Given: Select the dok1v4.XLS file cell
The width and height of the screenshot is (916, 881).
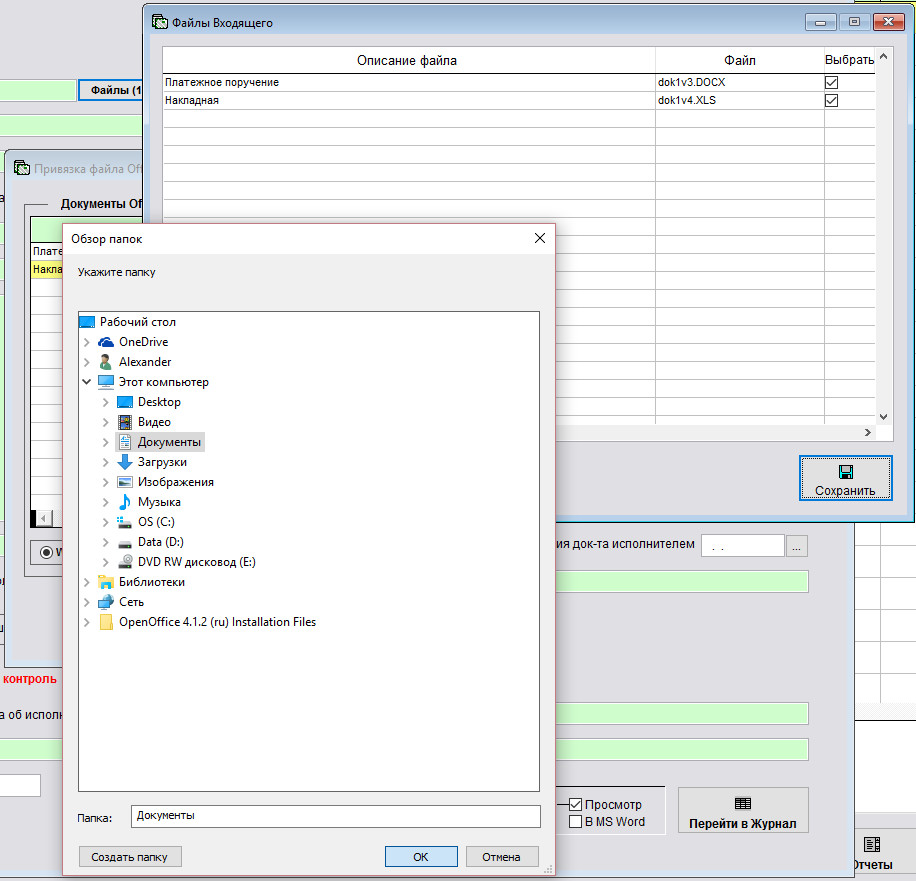Looking at the screenshot, I should 739,100.
